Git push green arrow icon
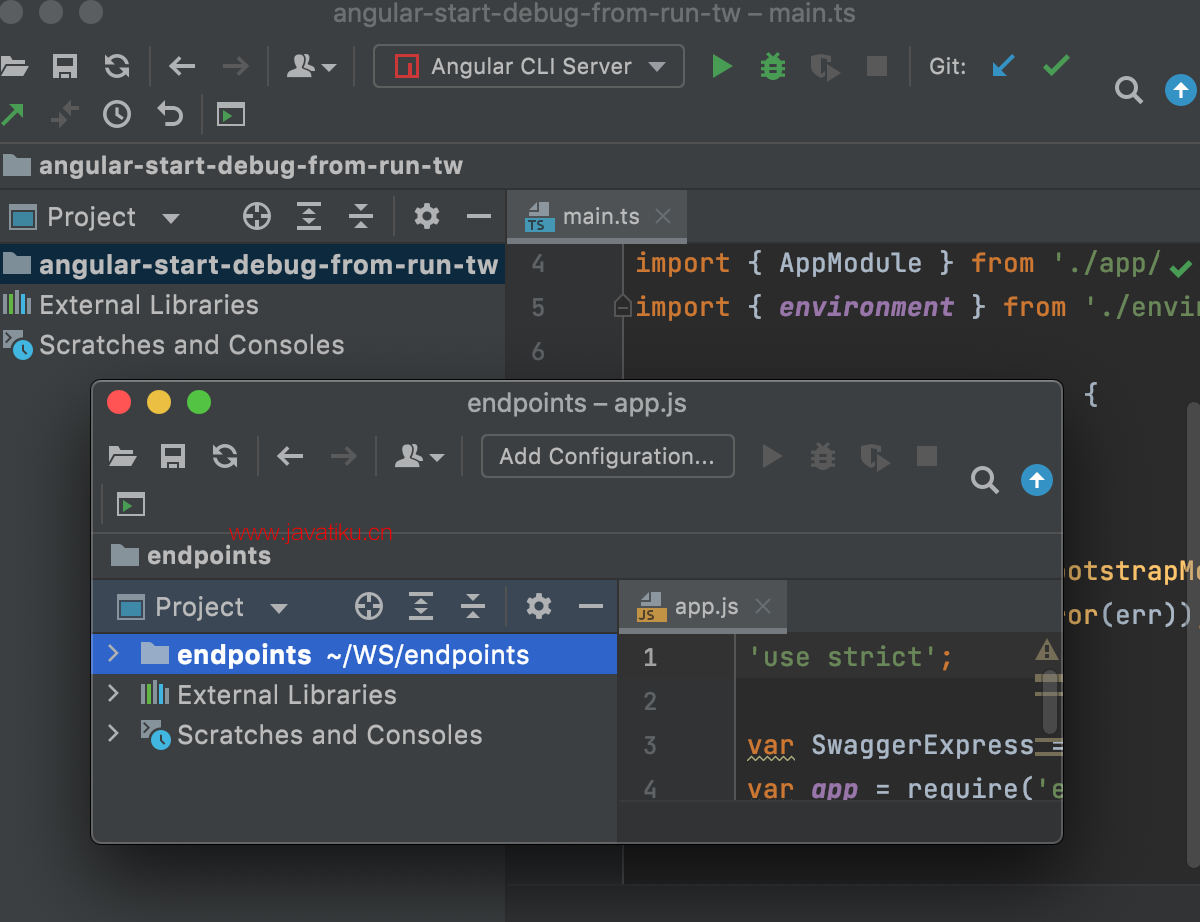 pos(12,115)
